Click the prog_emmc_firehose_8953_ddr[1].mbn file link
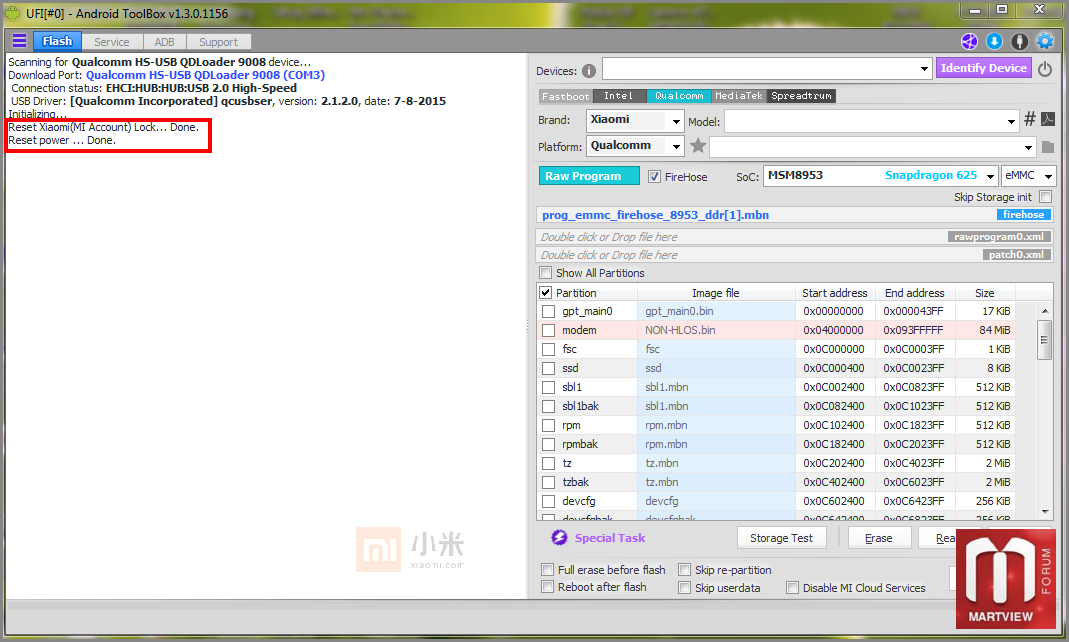This screenshot has height=642, width=1069. click(655, 215)
